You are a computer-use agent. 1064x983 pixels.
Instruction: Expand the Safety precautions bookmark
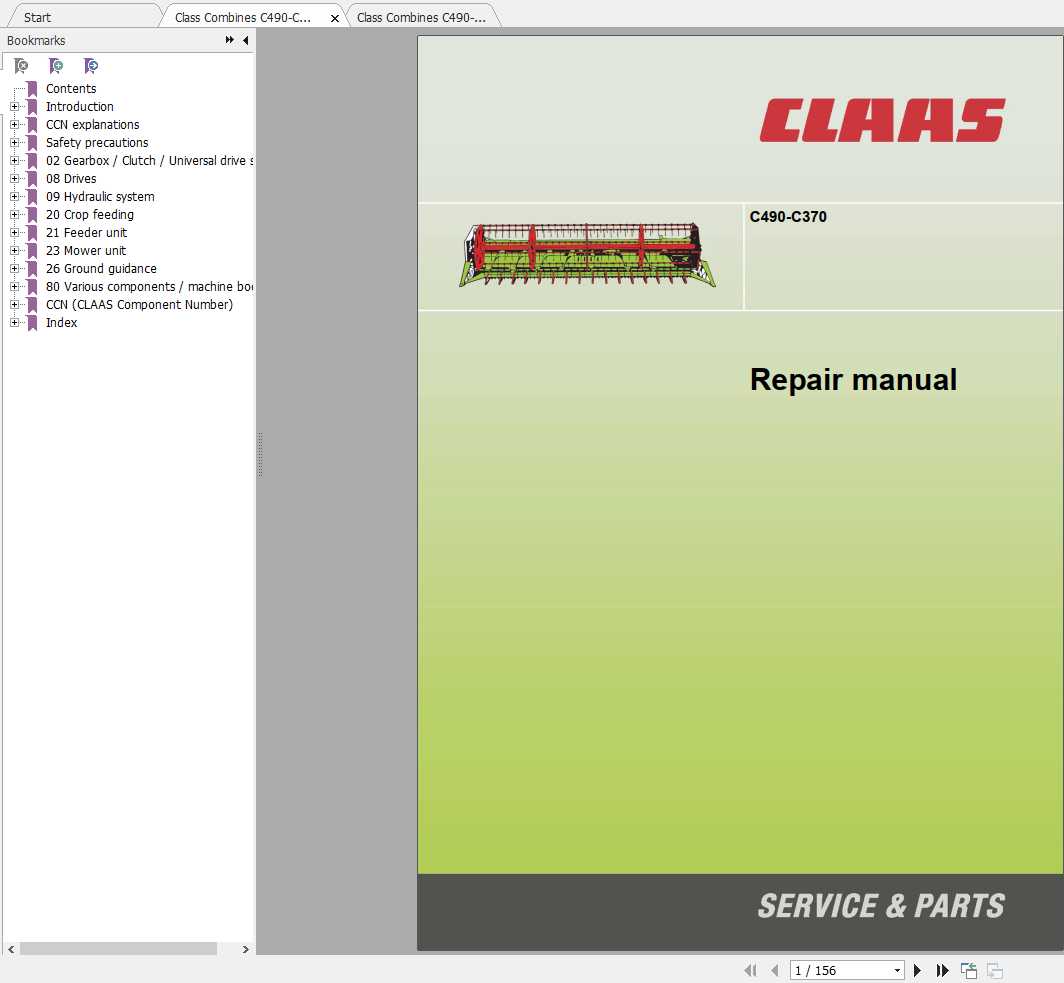tap(14, 142)
